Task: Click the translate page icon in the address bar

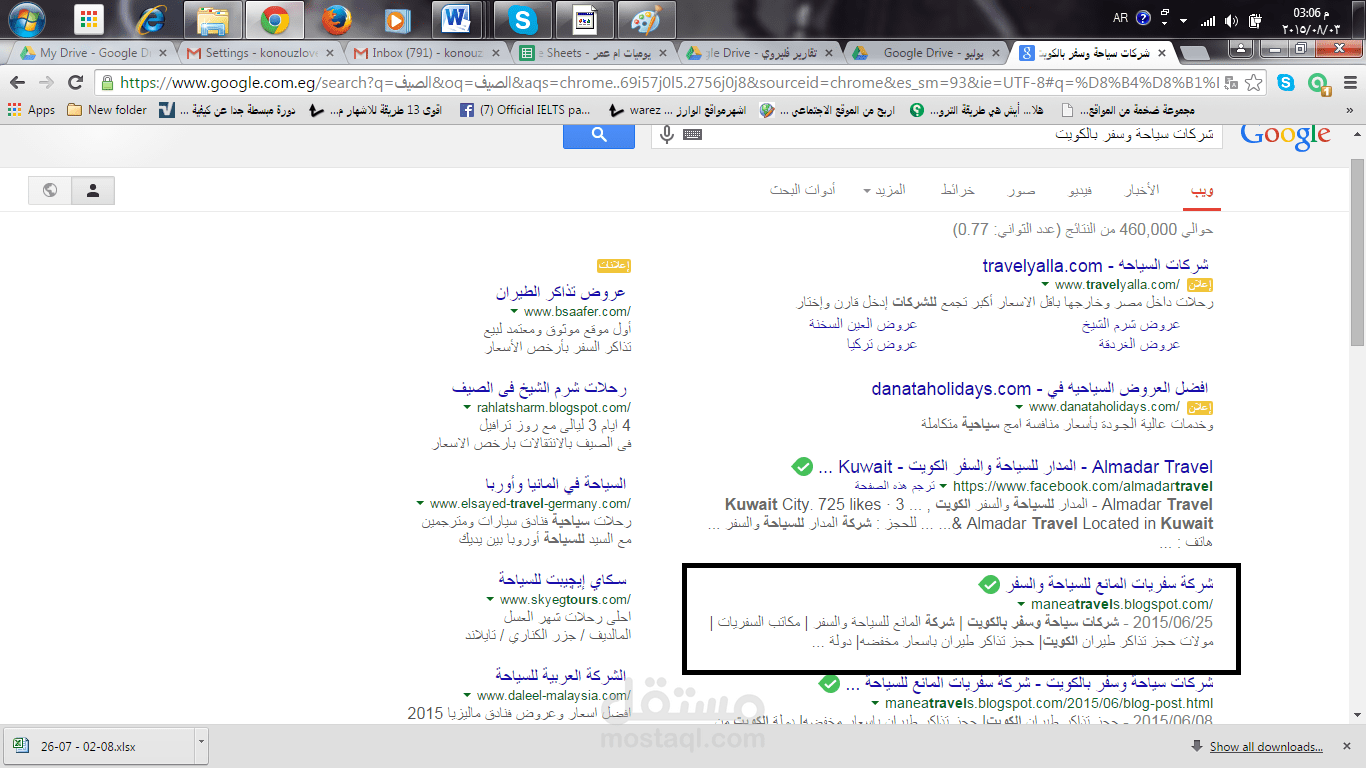Action: click(x=1231, y=83)
